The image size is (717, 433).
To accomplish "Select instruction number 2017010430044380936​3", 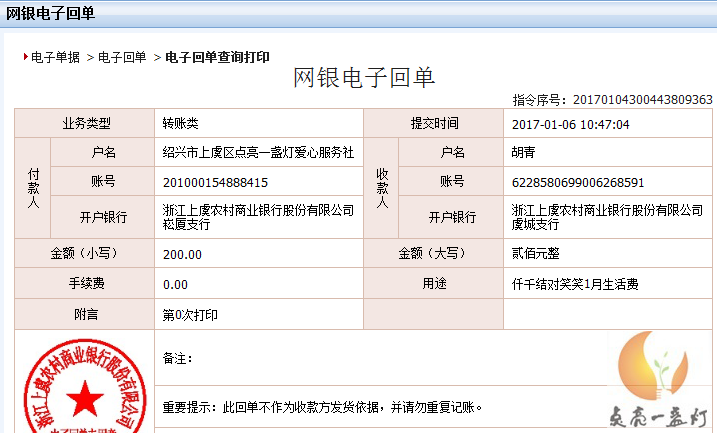I will 642,100.
